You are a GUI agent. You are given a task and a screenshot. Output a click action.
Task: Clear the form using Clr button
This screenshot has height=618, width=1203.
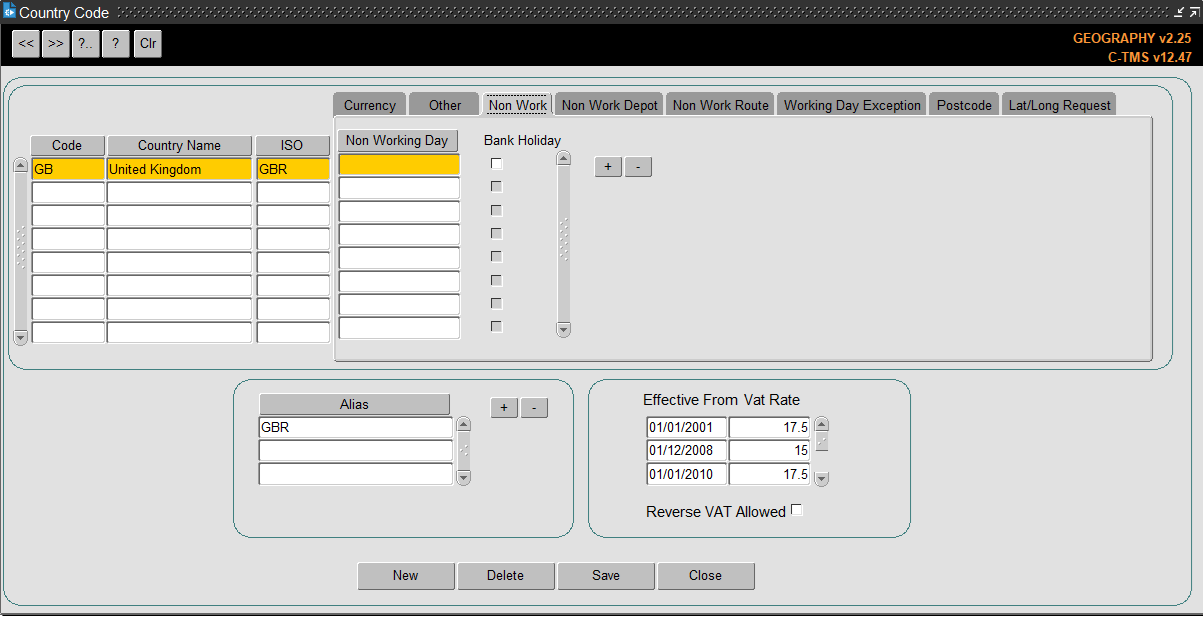(148, 44)
